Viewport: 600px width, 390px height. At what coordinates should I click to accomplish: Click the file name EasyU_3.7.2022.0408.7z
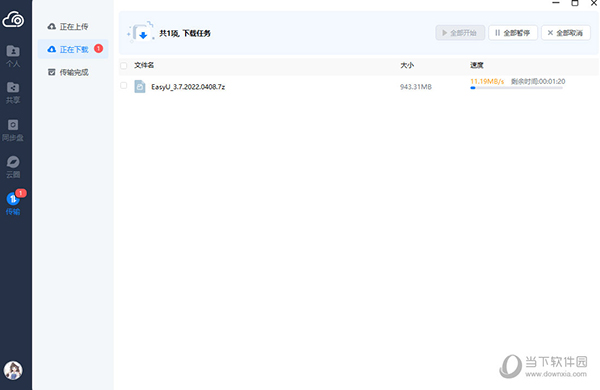click(x=188, y=87)
